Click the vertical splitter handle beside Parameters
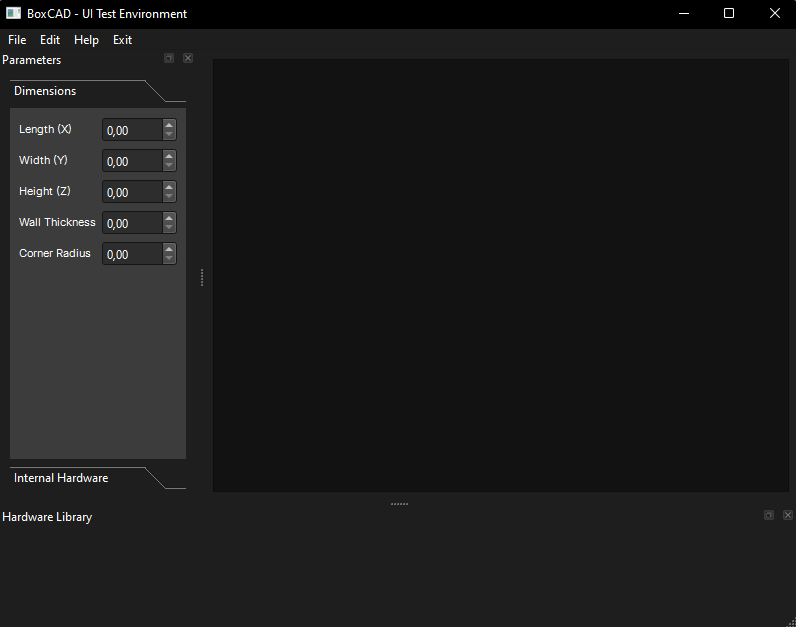This screenshot has height=627, width=796. (x=202, y=277)
